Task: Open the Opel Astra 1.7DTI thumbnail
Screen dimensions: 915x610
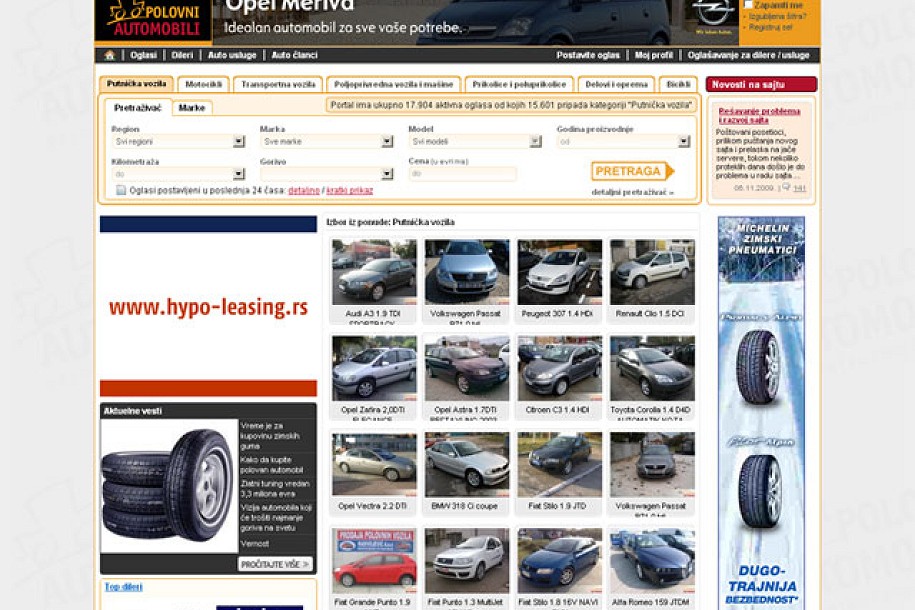Action: 467,368
